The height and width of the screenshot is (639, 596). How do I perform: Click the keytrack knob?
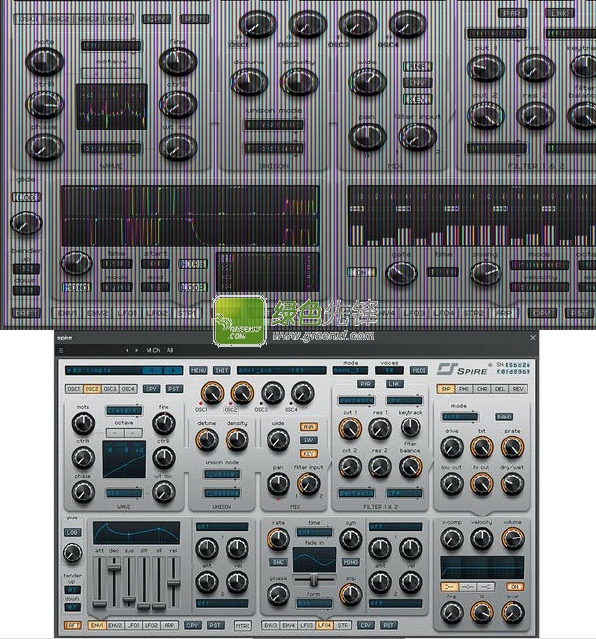pyautogui.click(x=410, y=427)
